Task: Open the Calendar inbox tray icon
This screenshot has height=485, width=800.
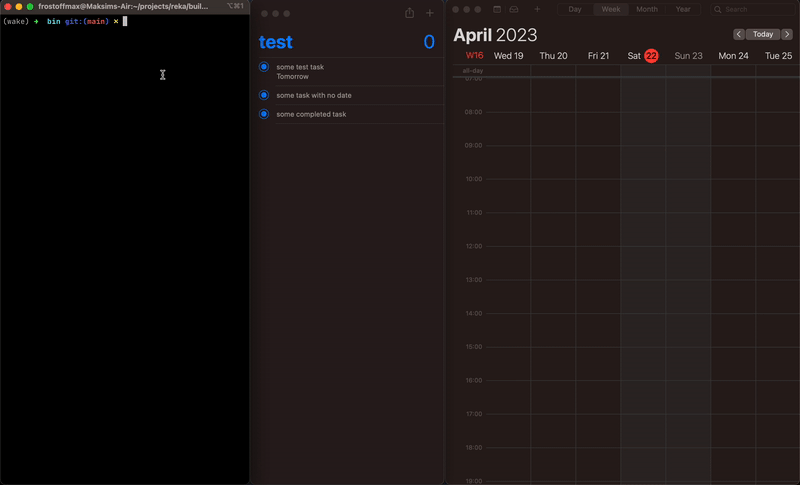Action: pos(514,9)
